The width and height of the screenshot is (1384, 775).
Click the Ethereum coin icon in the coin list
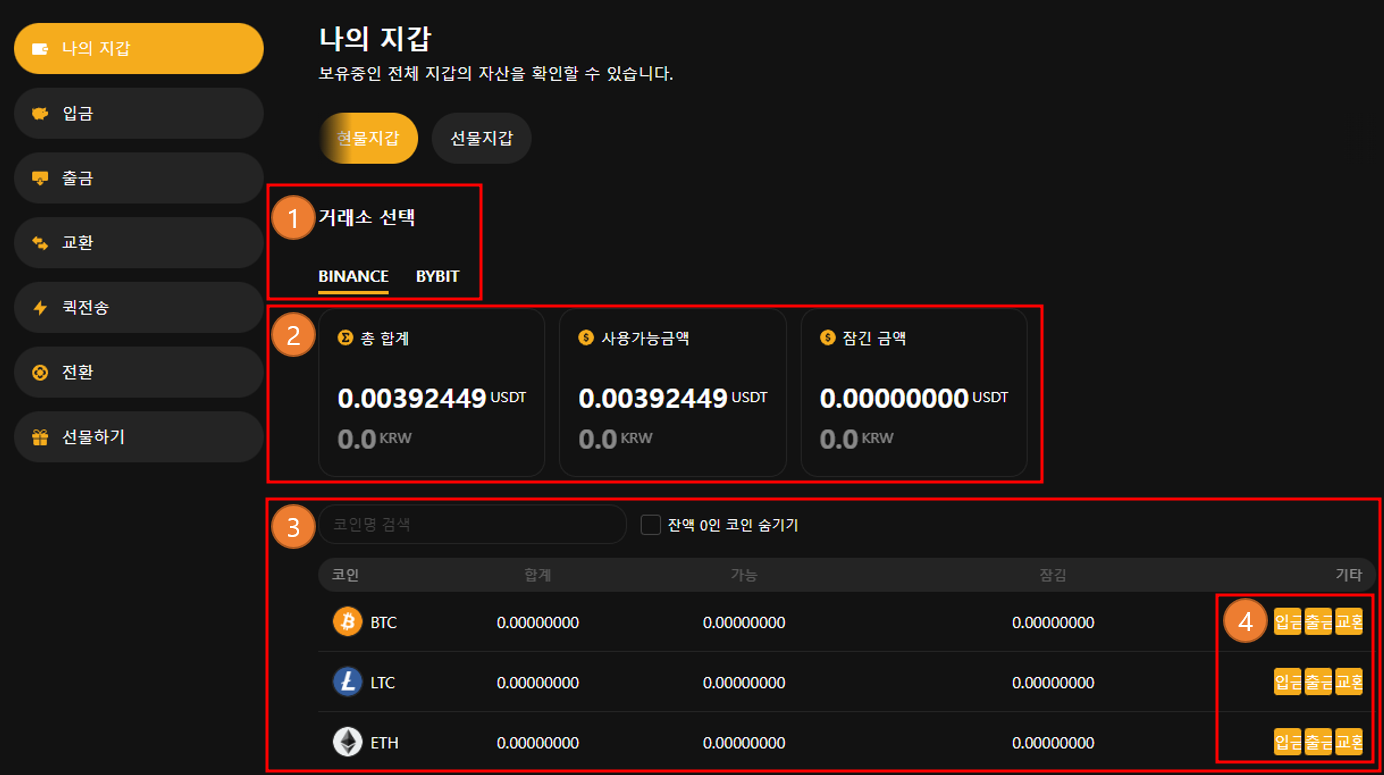[x=346, y=742]
